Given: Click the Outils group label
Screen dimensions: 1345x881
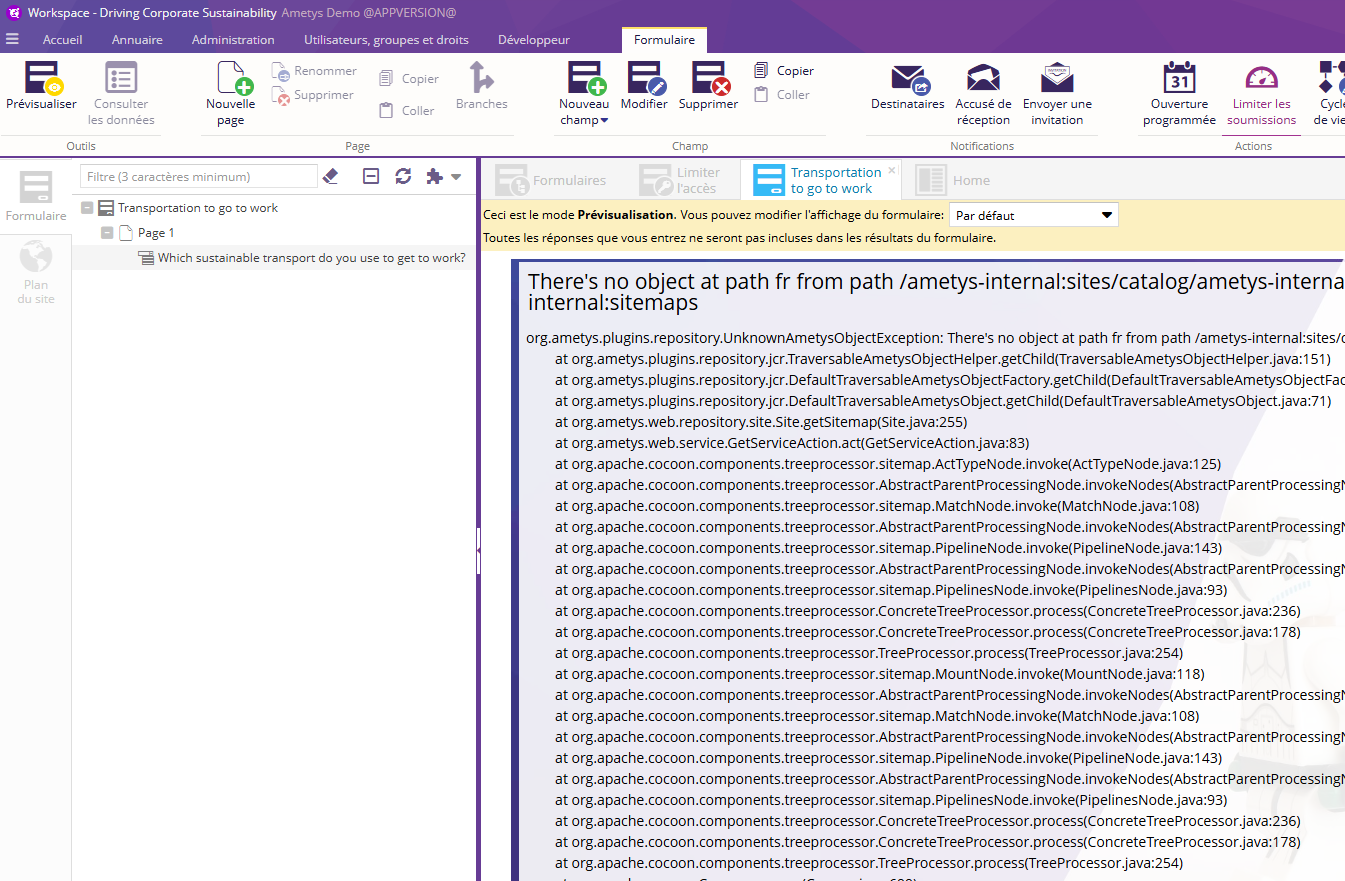Looking at the screenshot, I should pyautogui.click(x=81, y=146).
